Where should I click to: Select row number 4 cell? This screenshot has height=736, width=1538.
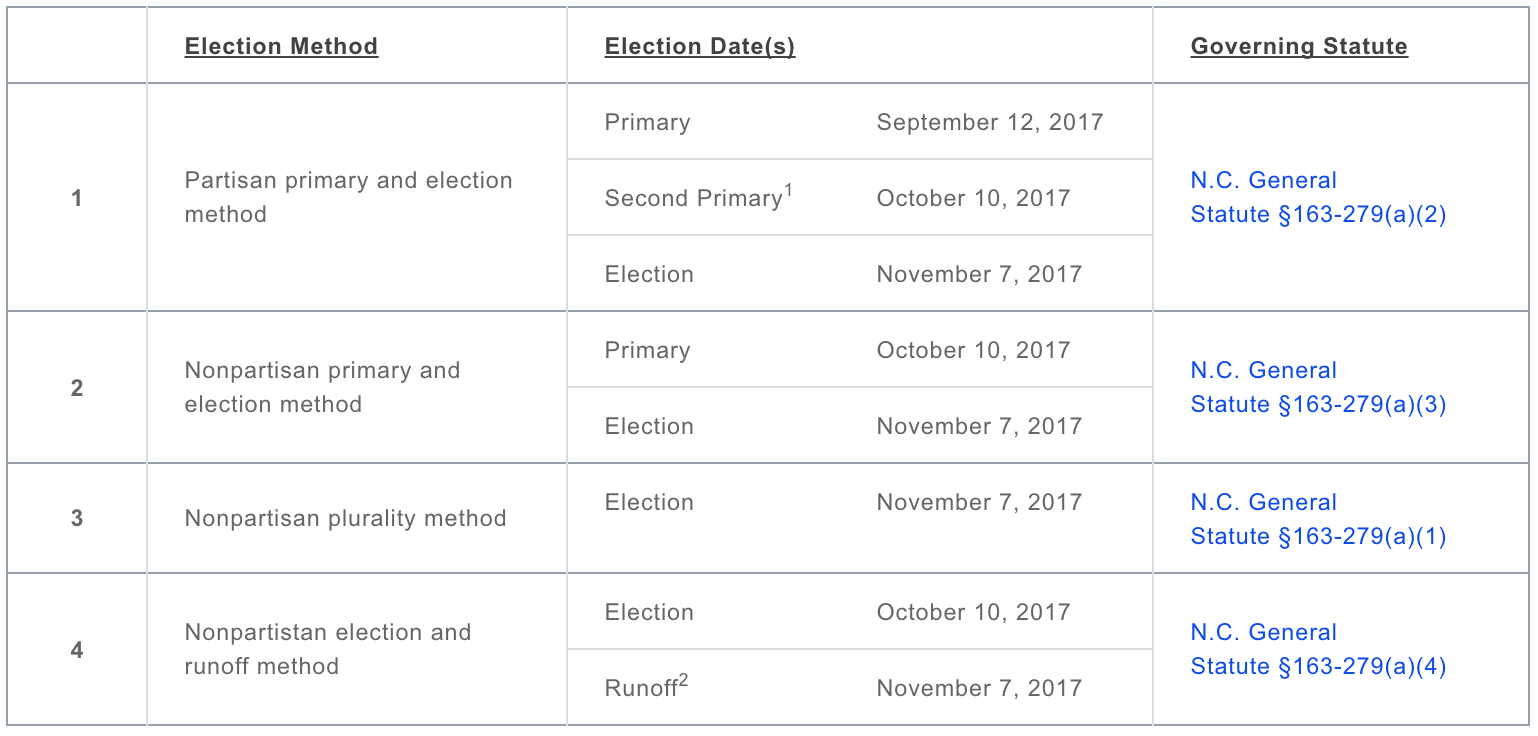[77, 650]
